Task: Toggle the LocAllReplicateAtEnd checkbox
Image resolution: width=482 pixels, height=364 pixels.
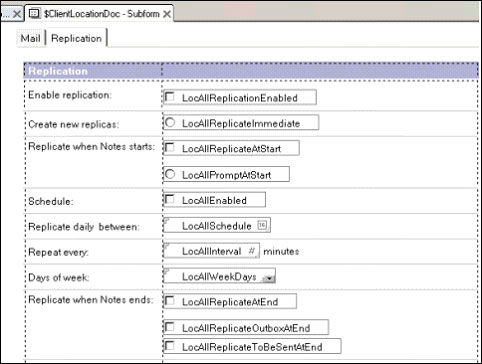Action: 170,301
